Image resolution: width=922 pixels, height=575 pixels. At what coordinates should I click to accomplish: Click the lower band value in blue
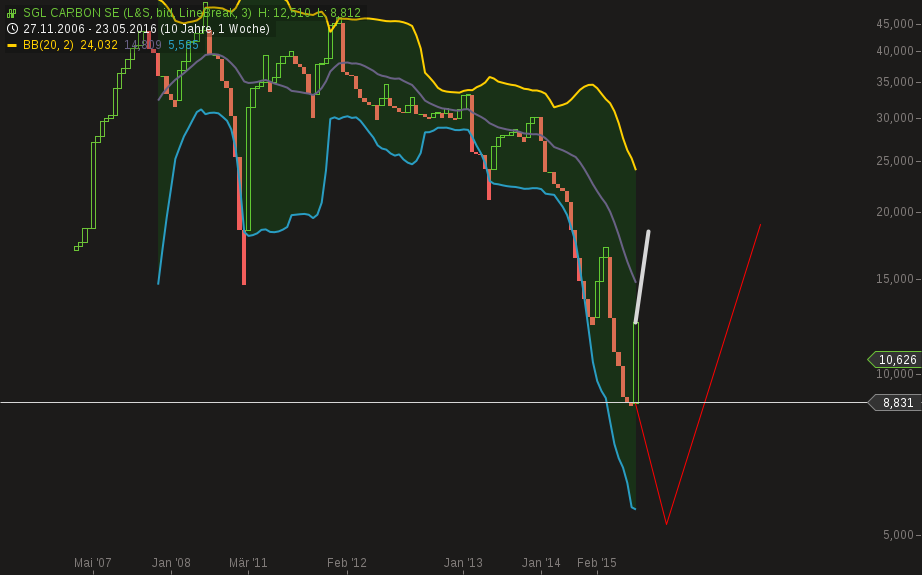pos(183,45)
